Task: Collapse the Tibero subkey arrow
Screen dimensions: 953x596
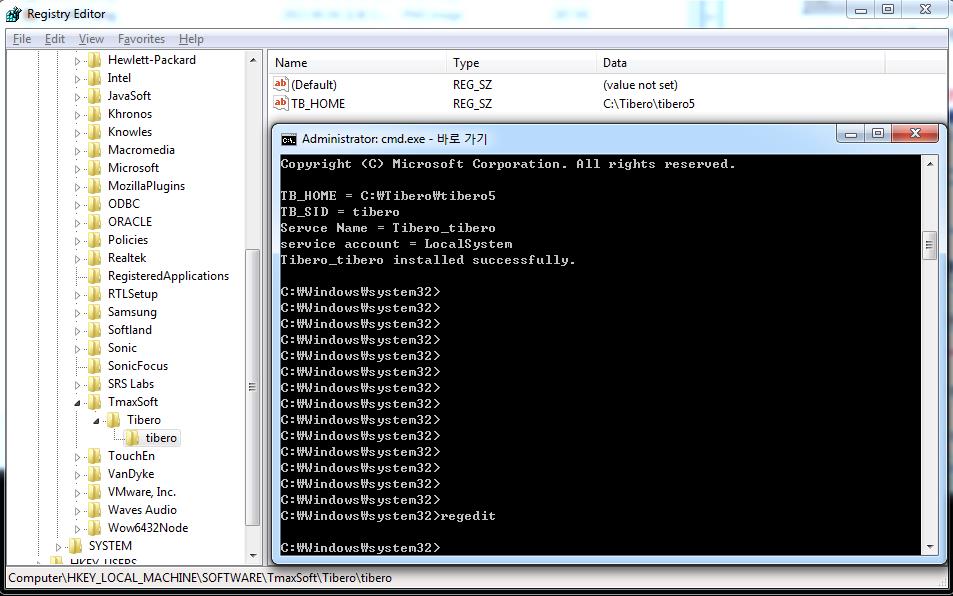Action: (x=97, y=420)
